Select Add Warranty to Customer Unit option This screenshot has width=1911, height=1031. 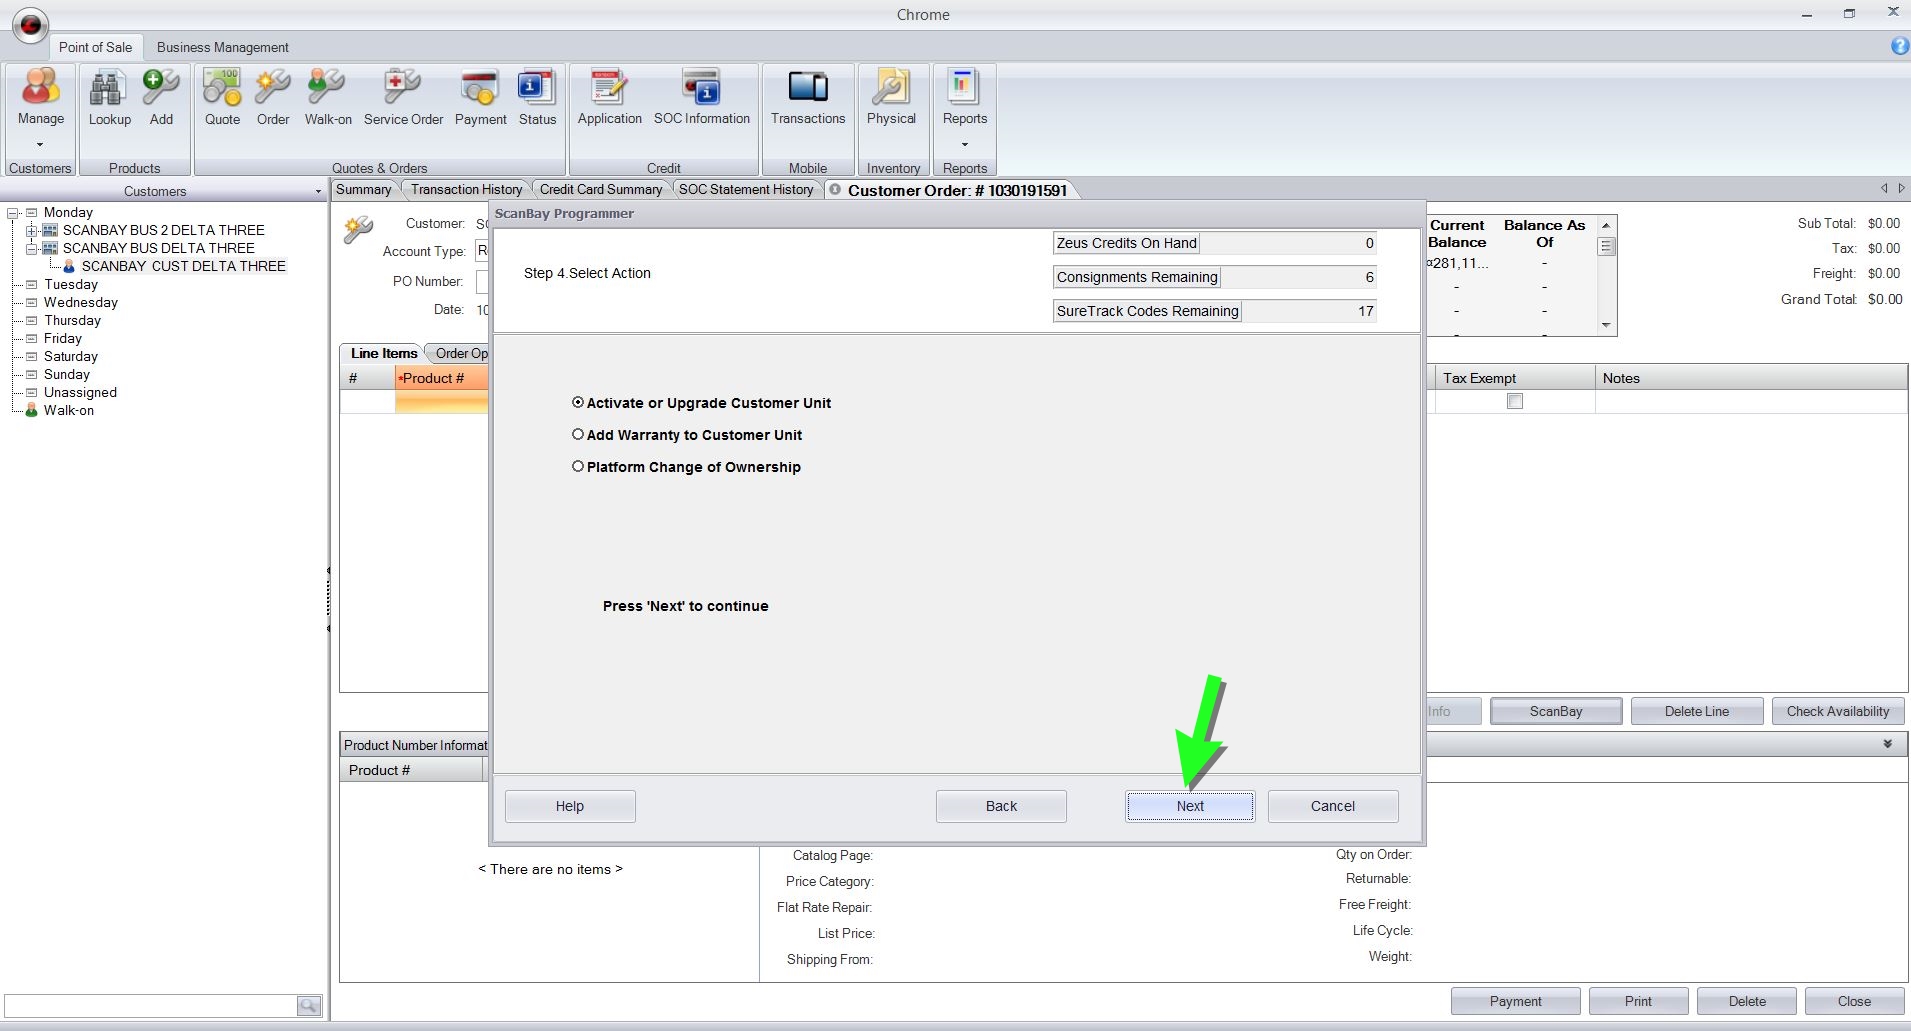point(578,435)
